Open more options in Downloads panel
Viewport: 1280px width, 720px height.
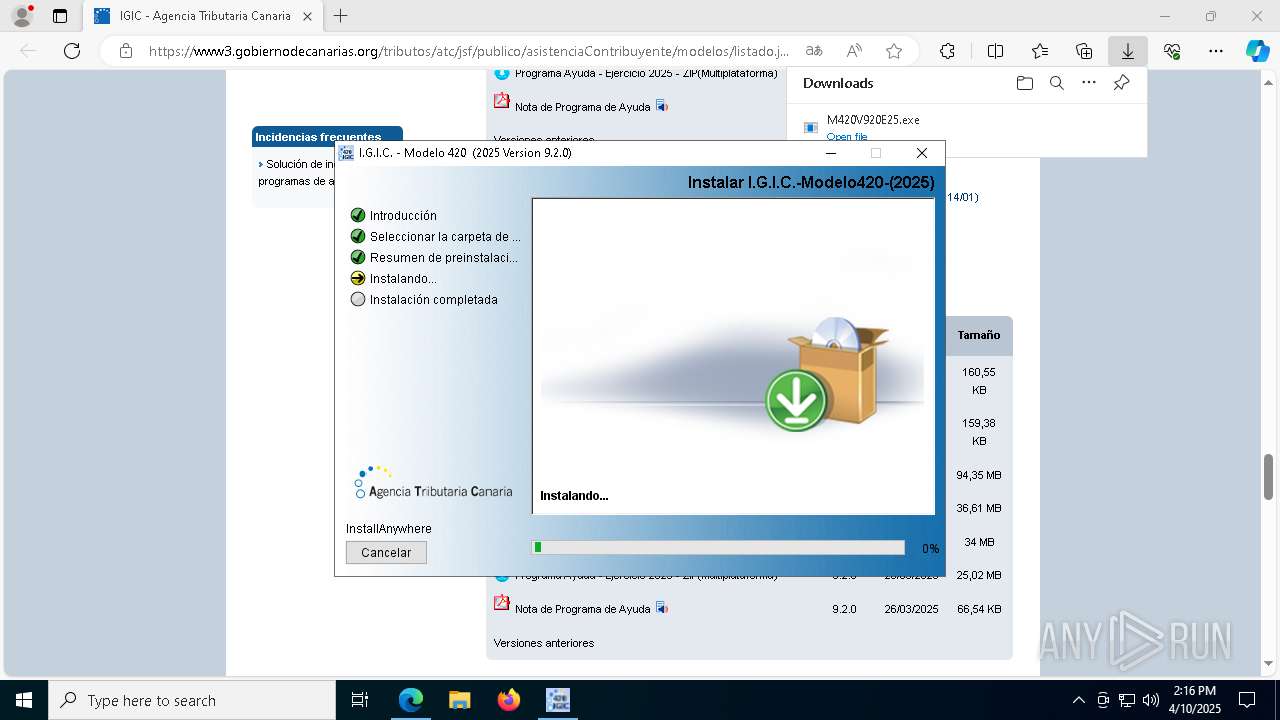pyautogui.click(x=1089, y=83)
